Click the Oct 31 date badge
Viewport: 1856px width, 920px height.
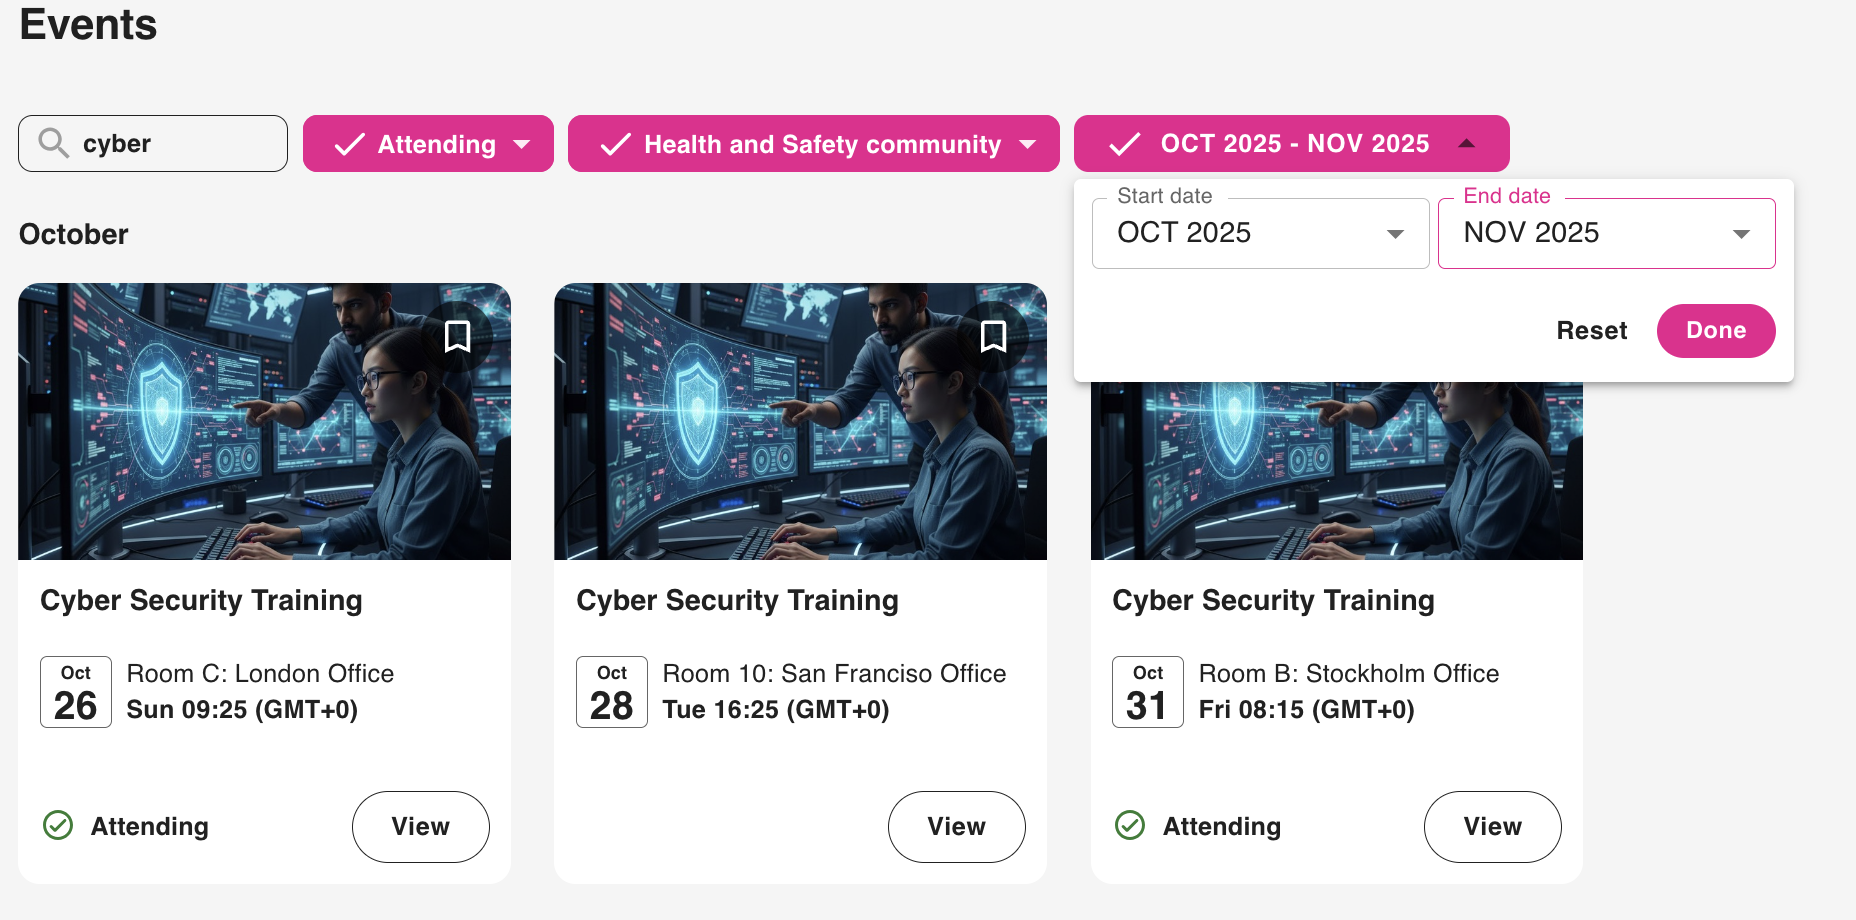click(x=1148, y=692)
